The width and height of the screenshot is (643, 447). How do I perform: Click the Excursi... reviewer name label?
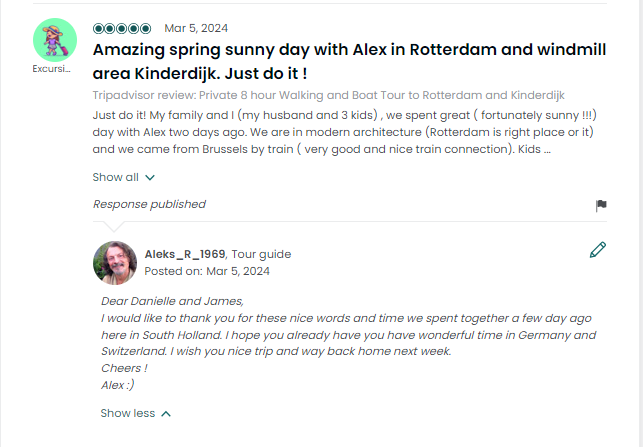51,68
